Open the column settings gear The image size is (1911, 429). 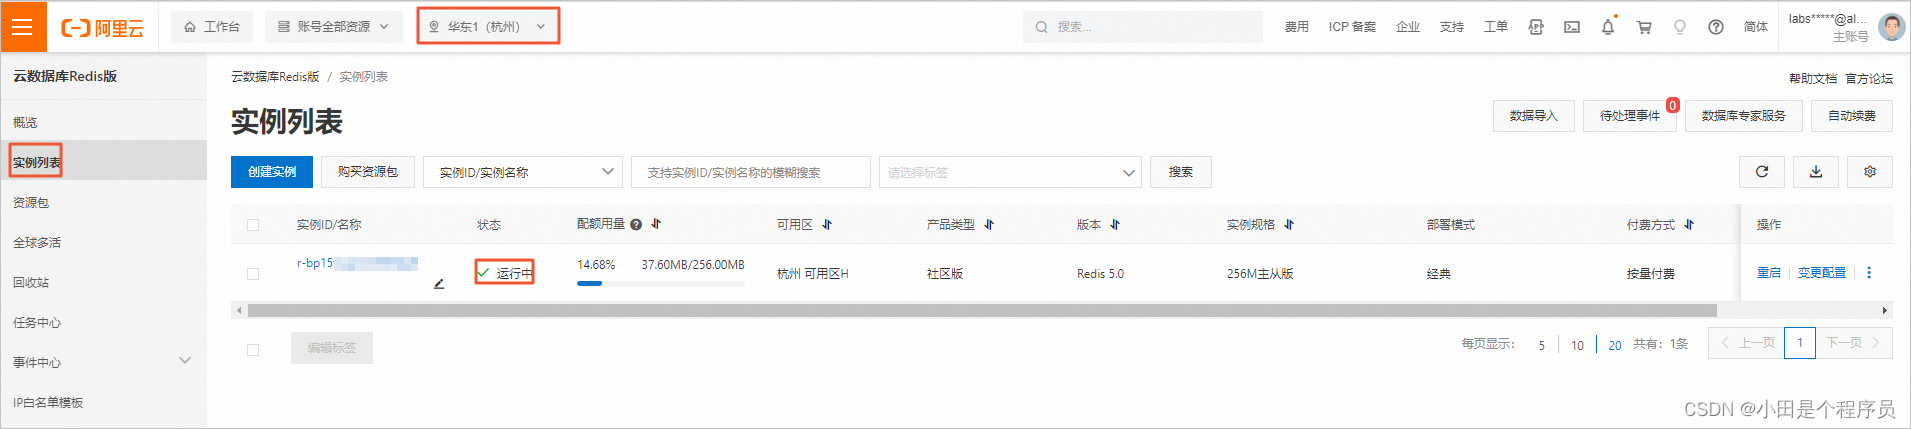click(1870, 172)
